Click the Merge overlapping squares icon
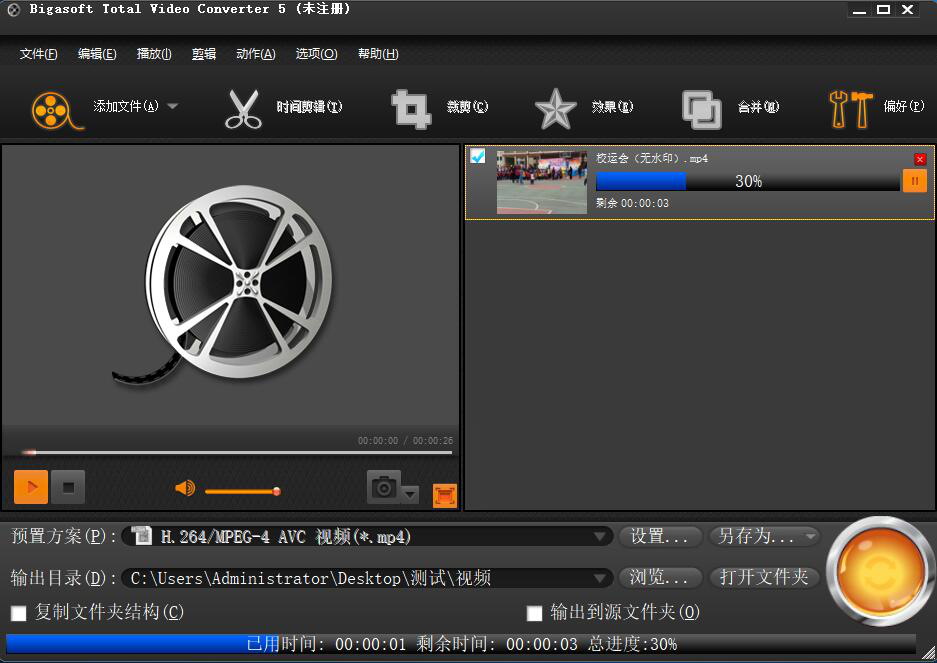Image resolution: width=937 pixels, height=663 pixels. 701,108
